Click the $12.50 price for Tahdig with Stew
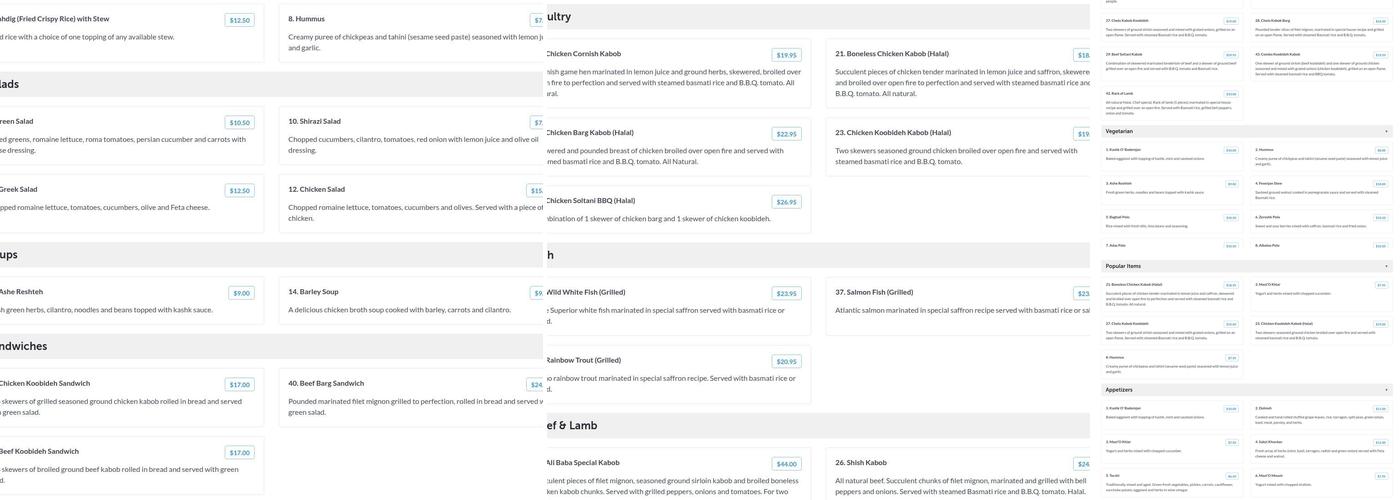This screenshot has width=1400, height=500. pos(240,20)
